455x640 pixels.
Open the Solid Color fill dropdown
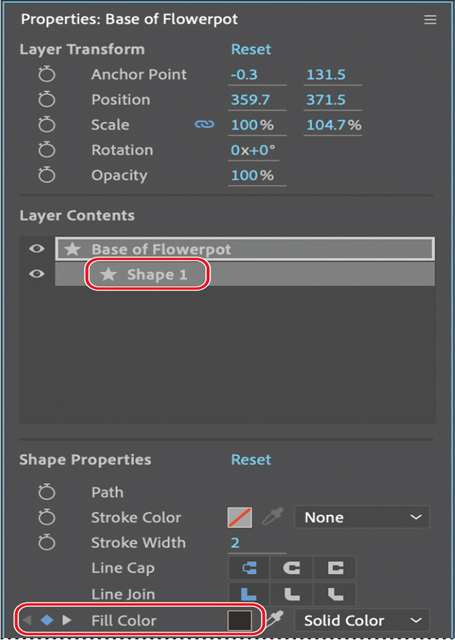pyautogui.click(x=362, y=620)
